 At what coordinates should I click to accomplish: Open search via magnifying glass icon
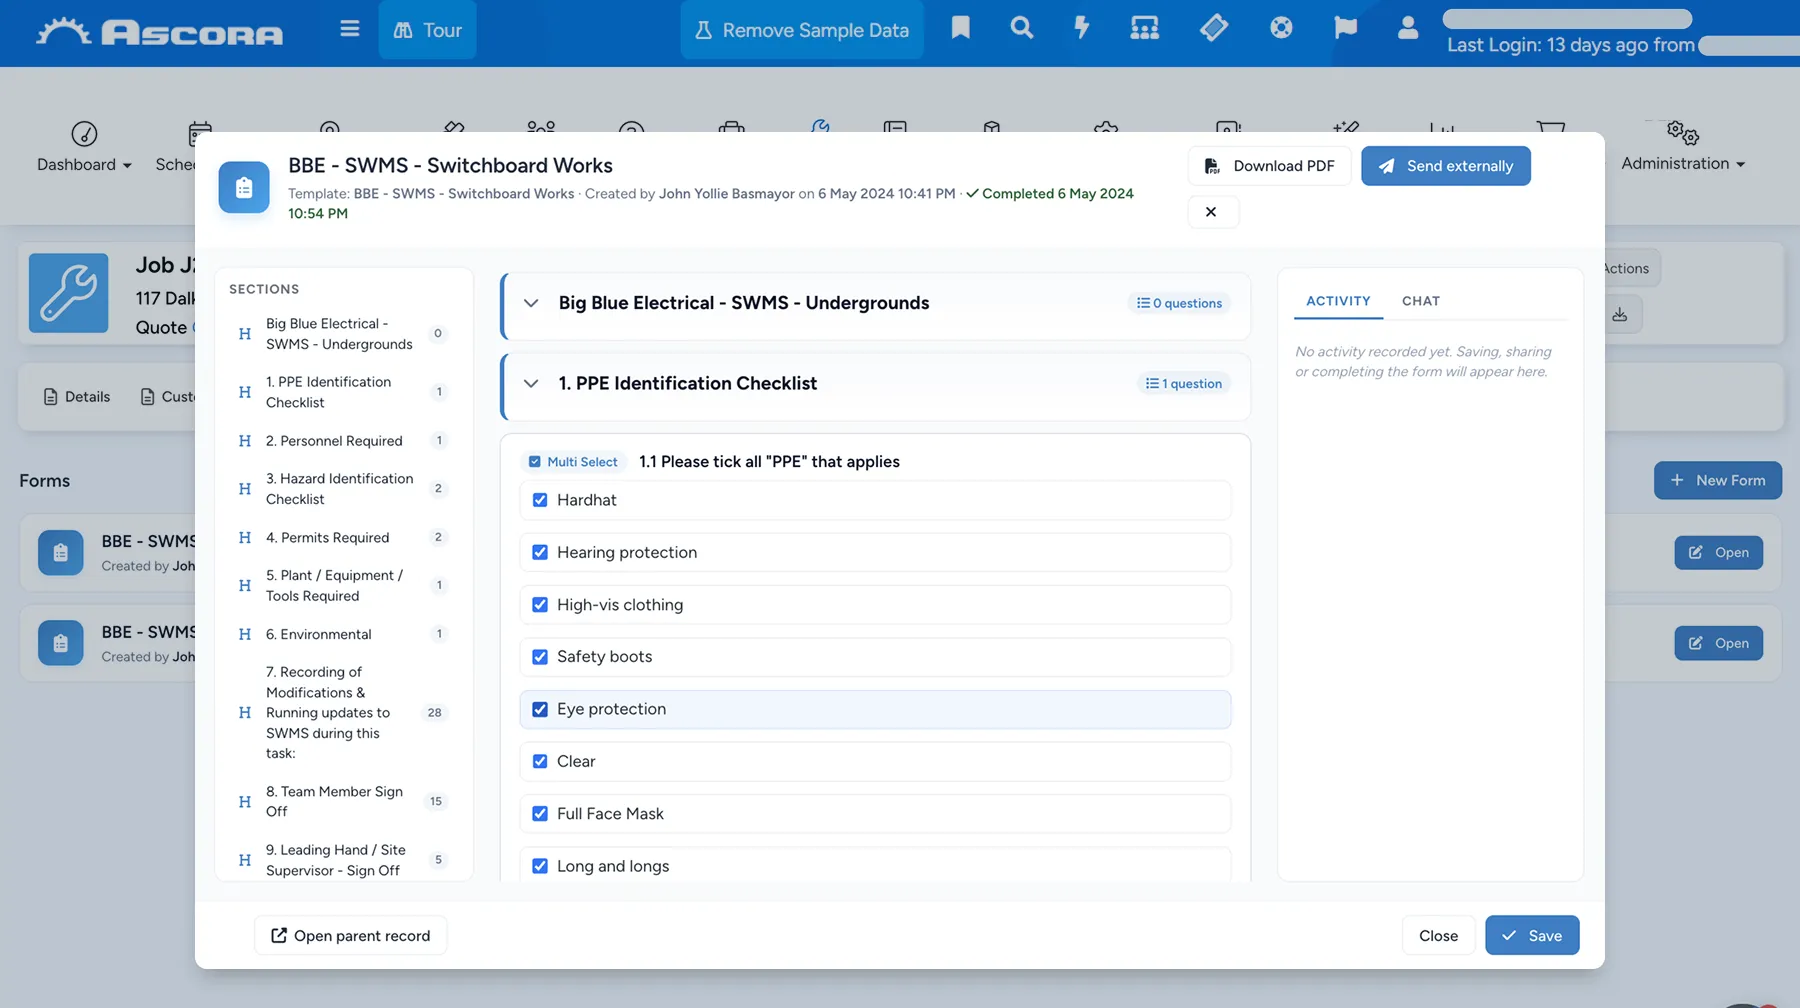pyautogui.click(x=1021, y=28)
